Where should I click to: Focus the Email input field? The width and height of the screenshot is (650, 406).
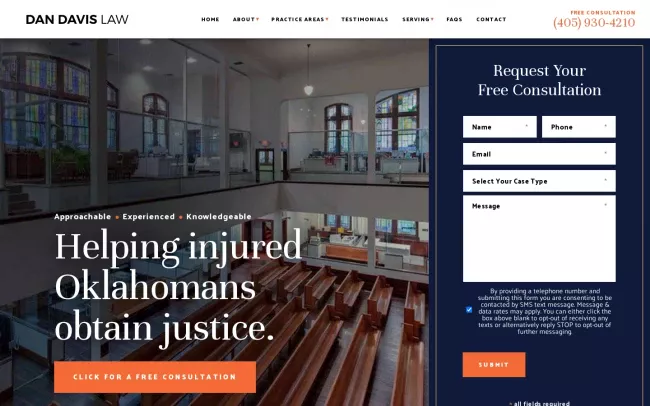pos(539,154)
